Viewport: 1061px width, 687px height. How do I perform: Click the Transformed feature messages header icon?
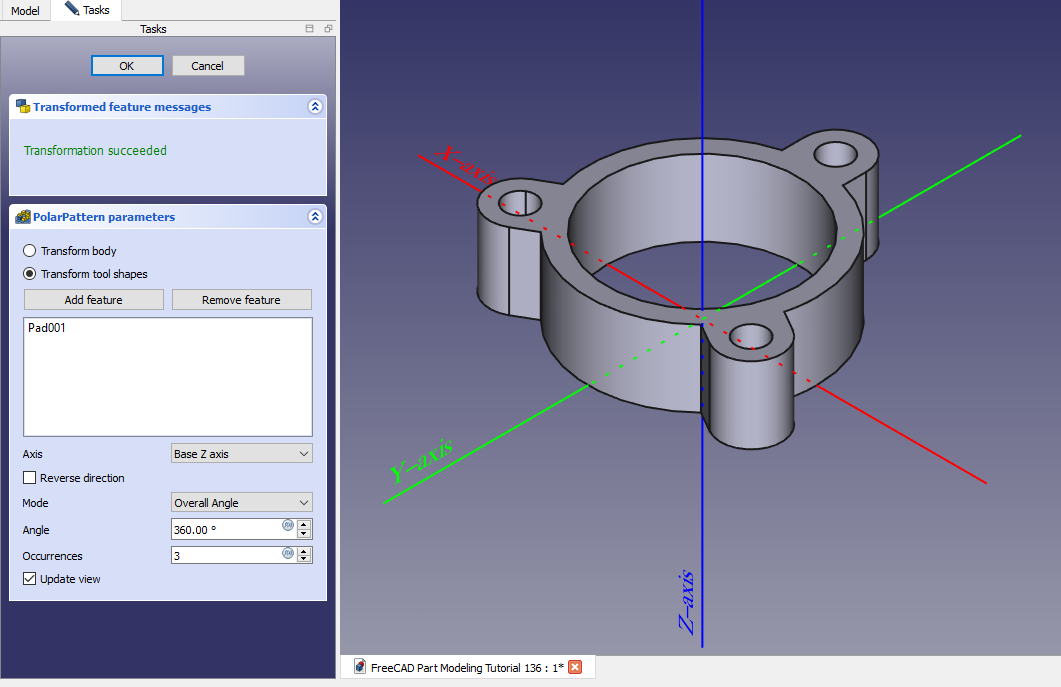click(x=23, y=107)
